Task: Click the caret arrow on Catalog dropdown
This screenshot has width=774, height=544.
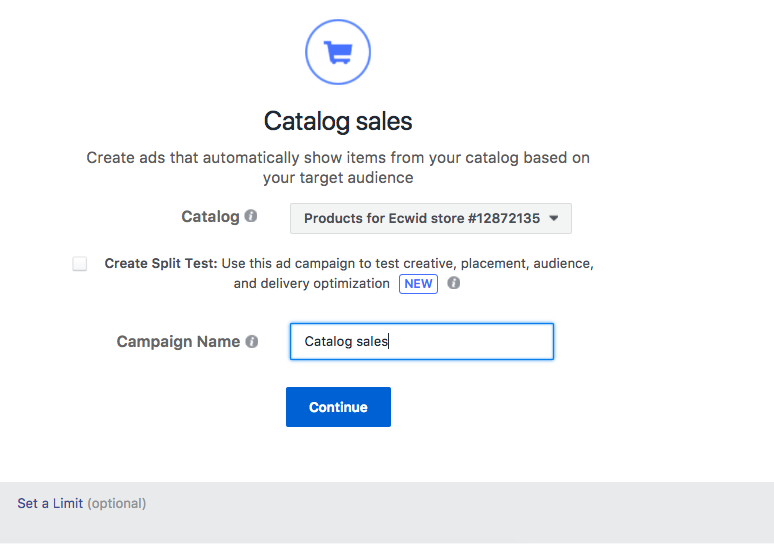Action: pyautogui.click(x=554, y=218)
